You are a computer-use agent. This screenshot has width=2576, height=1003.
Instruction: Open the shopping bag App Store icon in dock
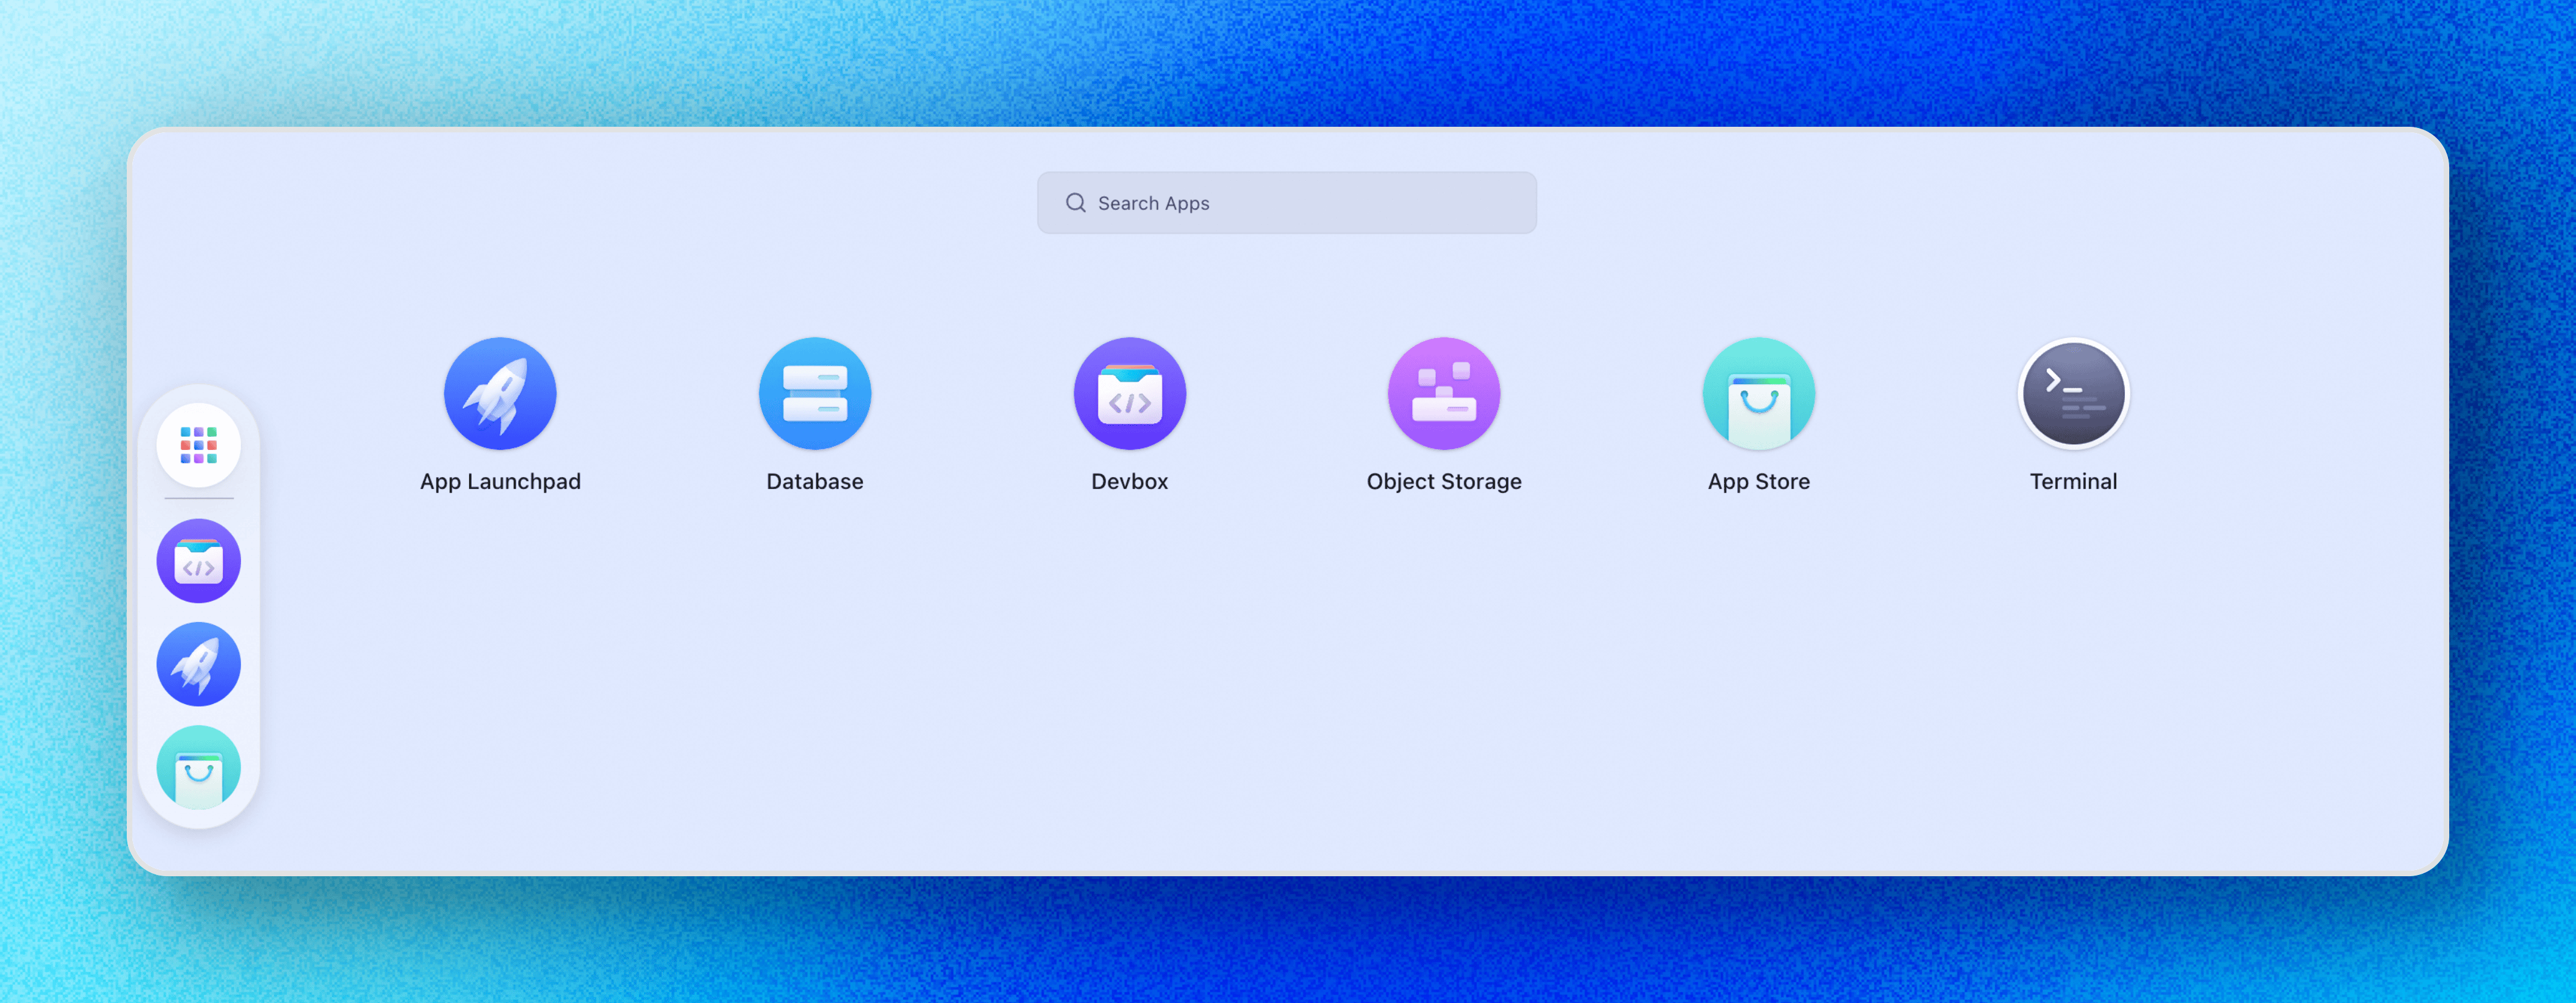click(x=199, y=767)
